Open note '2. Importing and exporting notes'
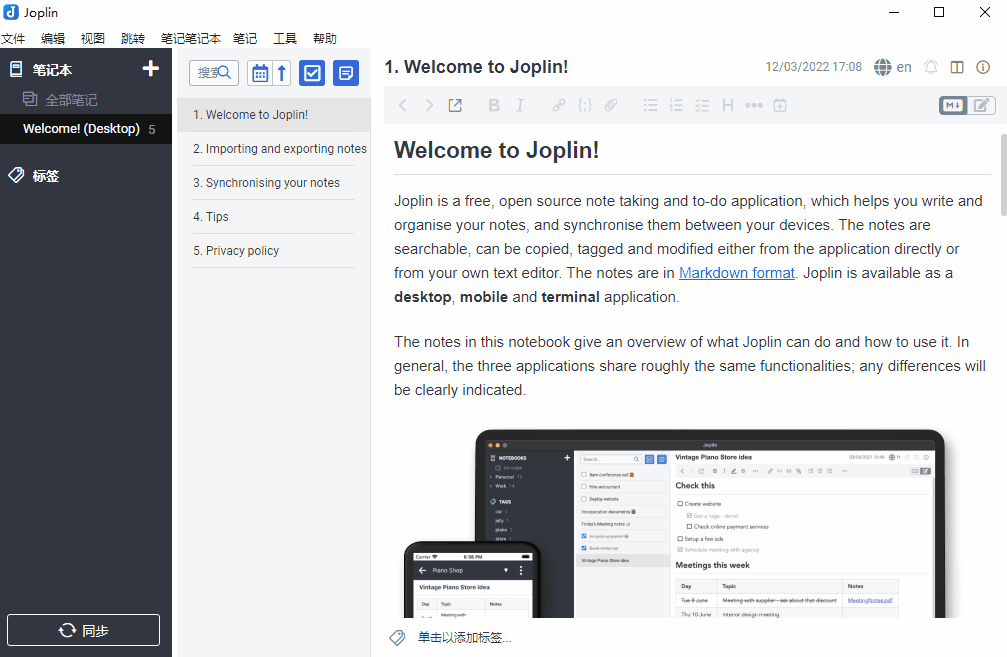 tap(274, 149)
